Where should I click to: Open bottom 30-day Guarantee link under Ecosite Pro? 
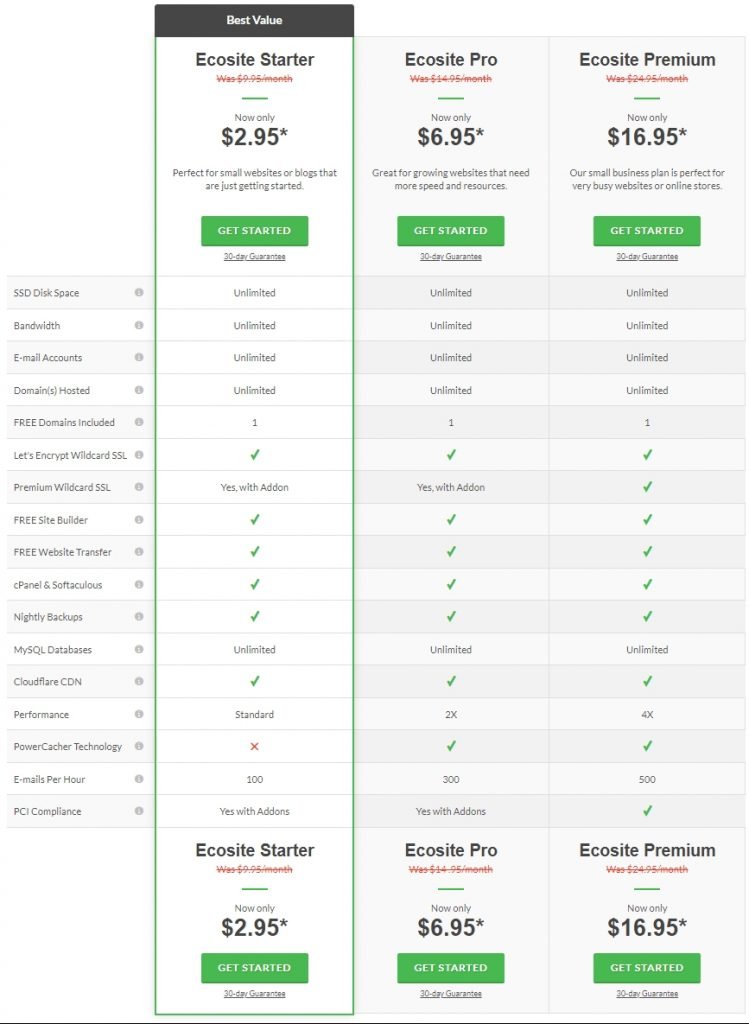point(451,994)
